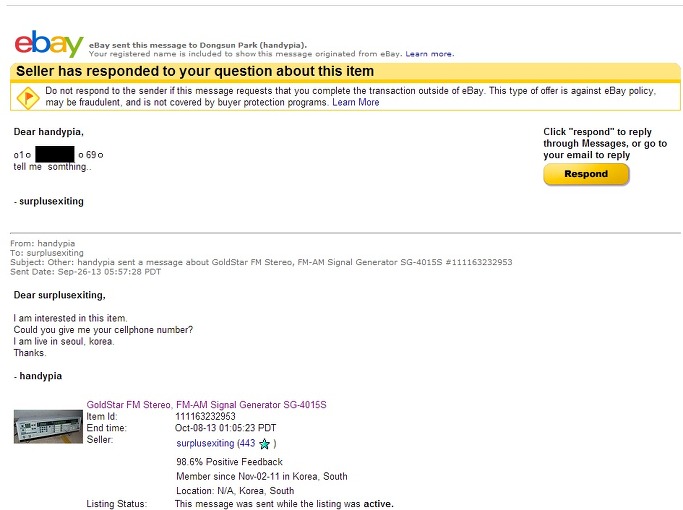Click the 'Do not respond to the sender' warning text
Viewport: 683px width, 510px height.
point(350,97)
